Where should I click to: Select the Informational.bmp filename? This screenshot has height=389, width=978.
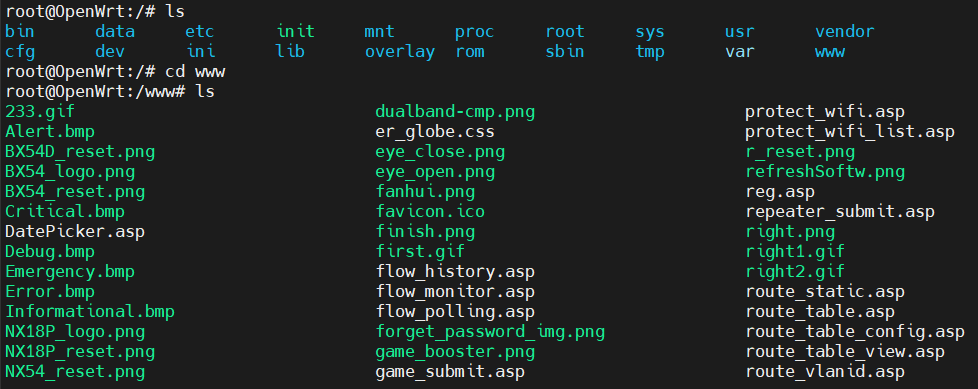[90, 311]
